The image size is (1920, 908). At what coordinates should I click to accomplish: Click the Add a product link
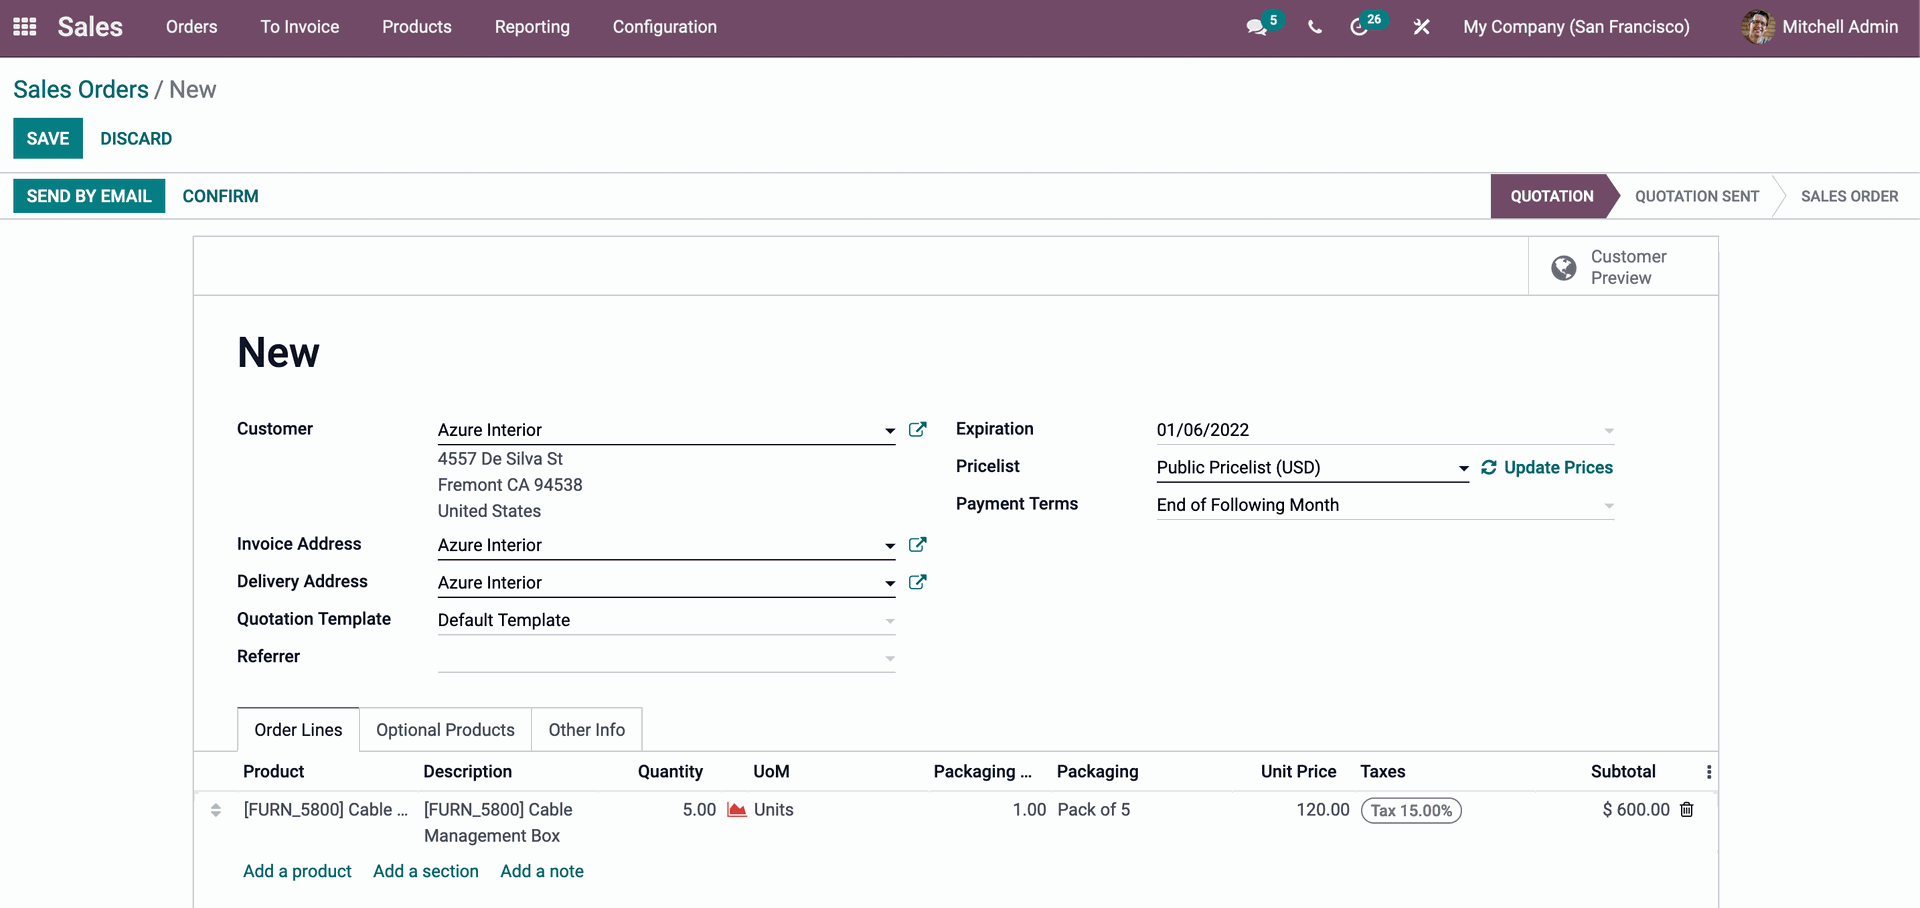click(x=297, y=871)
